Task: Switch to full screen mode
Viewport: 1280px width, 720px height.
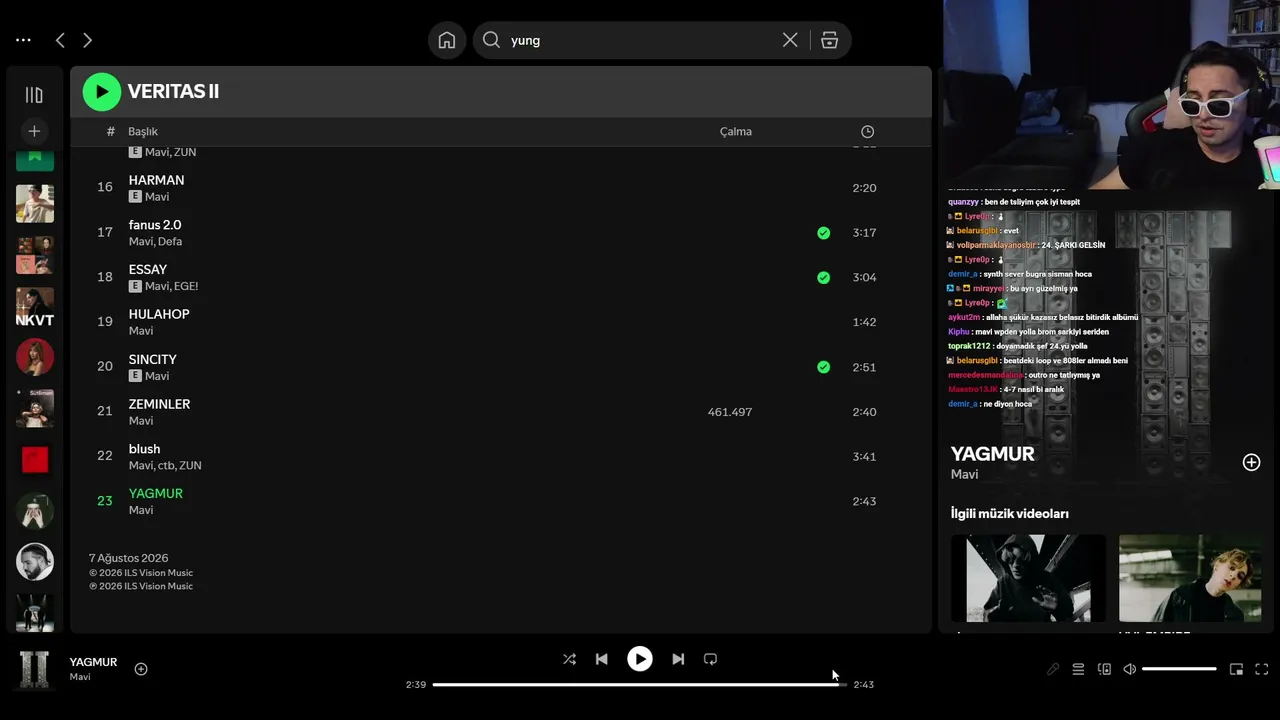Action: tap(1262, 669)
